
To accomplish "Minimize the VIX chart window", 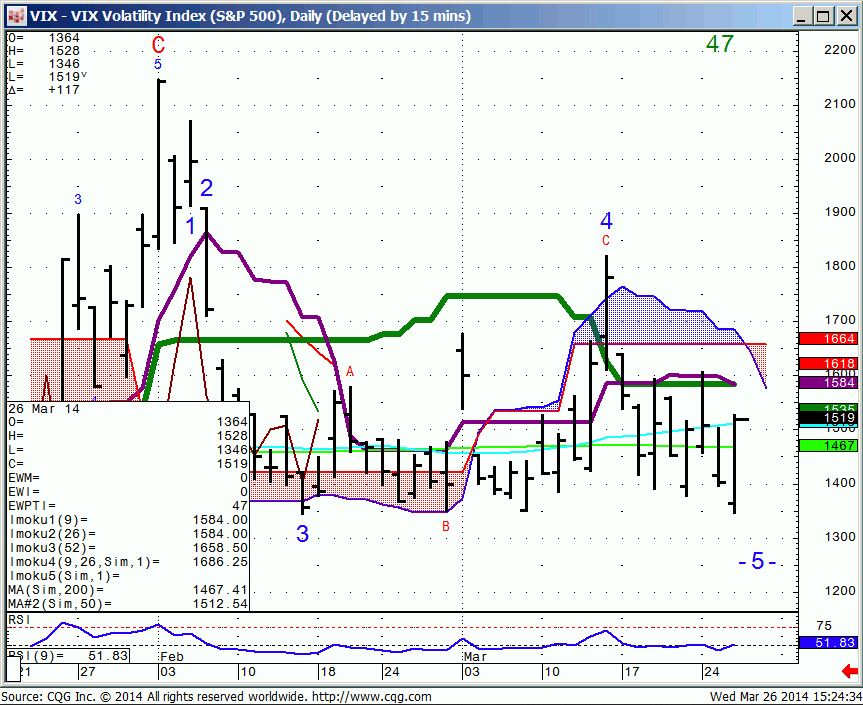I will [x=802, y=16].
